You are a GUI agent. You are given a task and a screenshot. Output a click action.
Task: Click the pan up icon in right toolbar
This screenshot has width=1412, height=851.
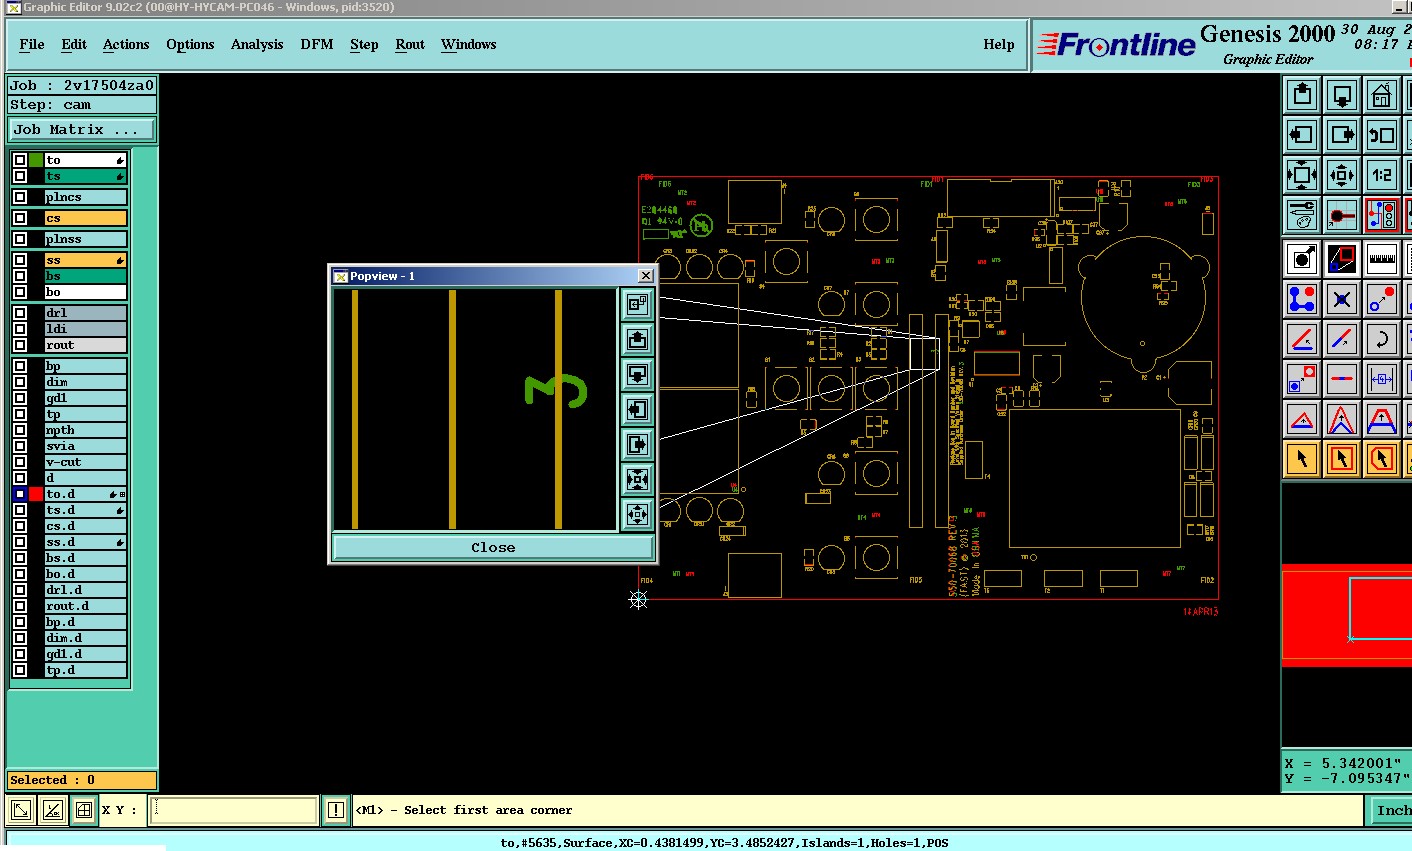pyautogui.click(x=1302, y=95)
